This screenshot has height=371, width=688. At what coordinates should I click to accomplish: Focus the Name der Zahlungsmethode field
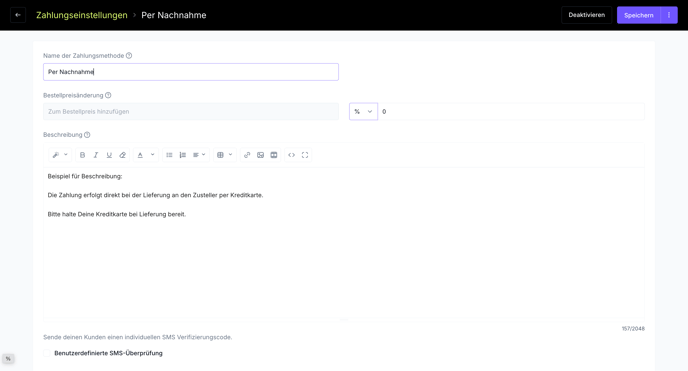191,72
